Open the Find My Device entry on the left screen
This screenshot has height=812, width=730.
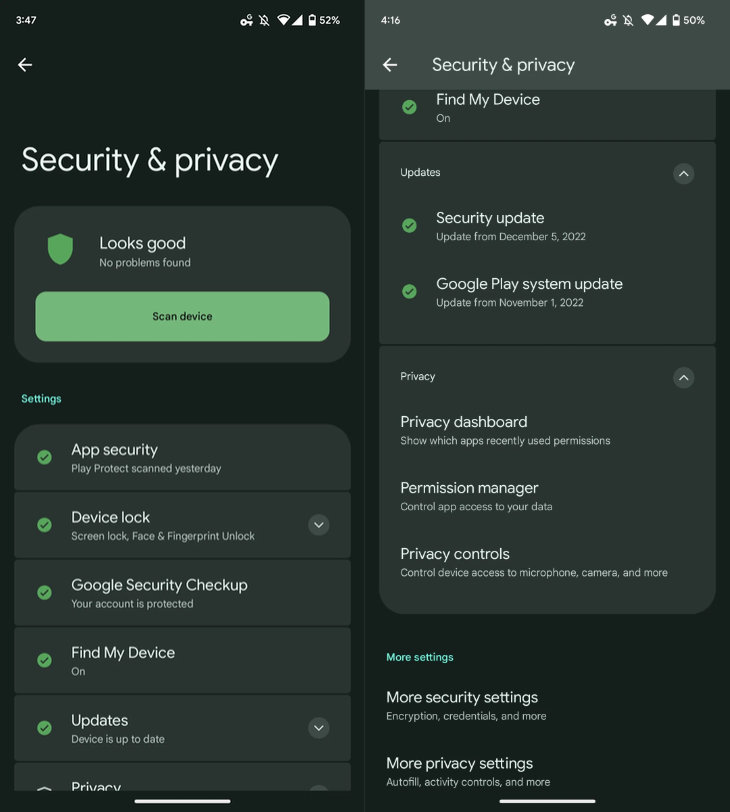click(x=182, y=660)
